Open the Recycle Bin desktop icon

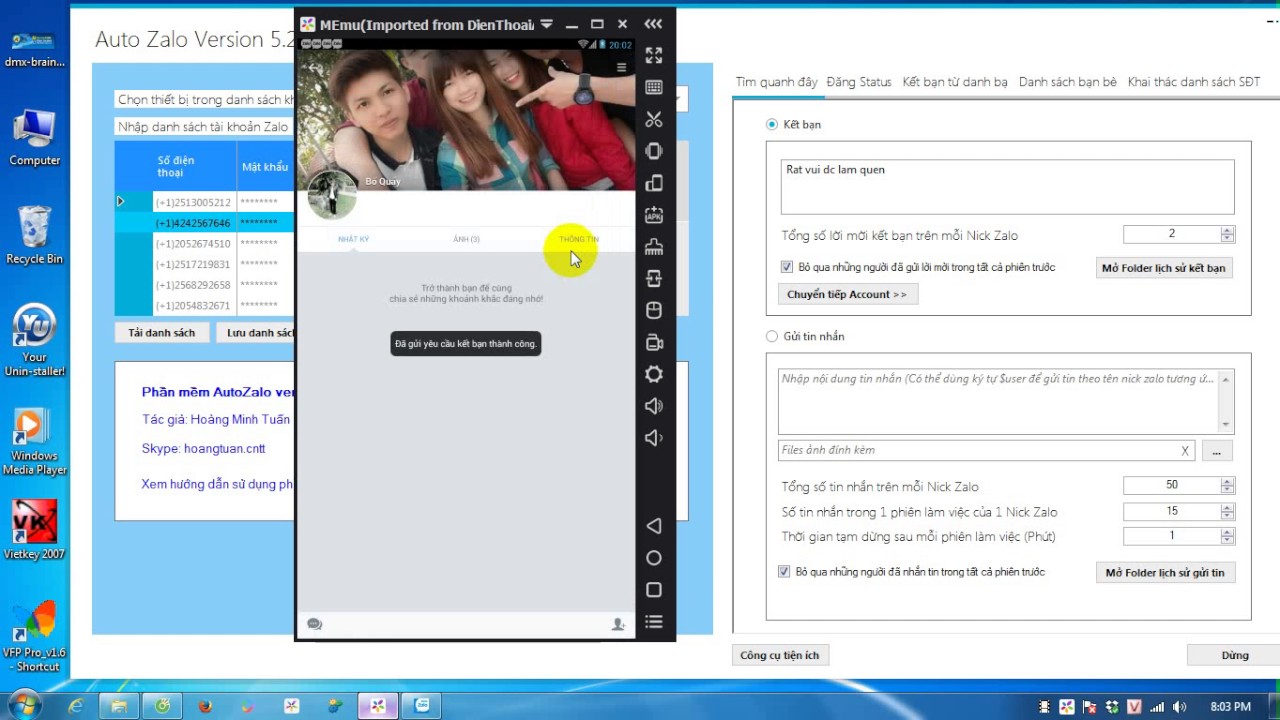pos(34,236)
